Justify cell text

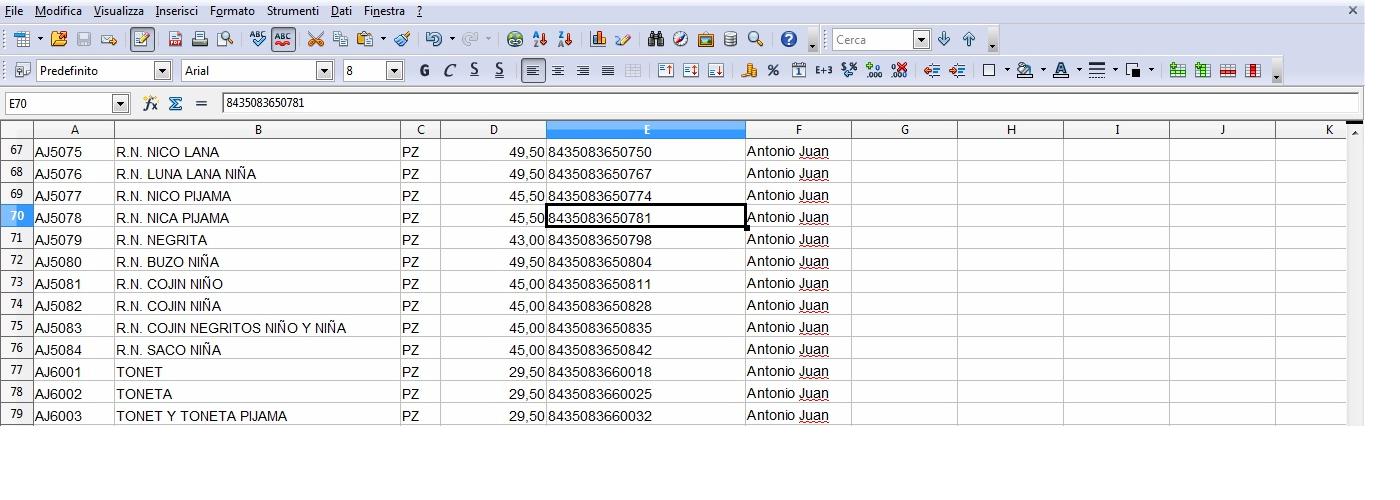607,70
